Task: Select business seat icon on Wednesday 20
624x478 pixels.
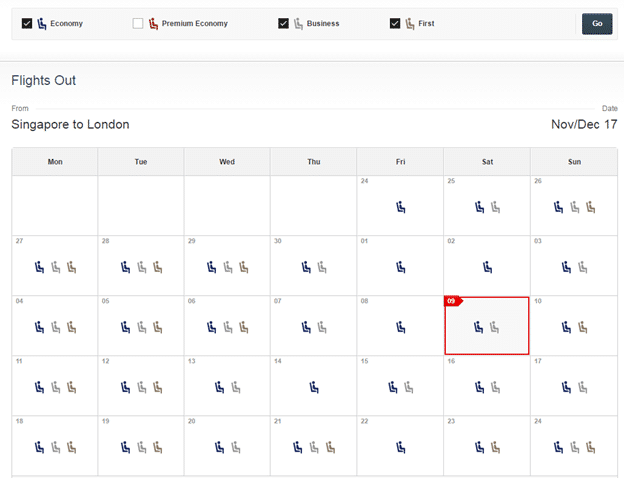Action: click(236, 448)
